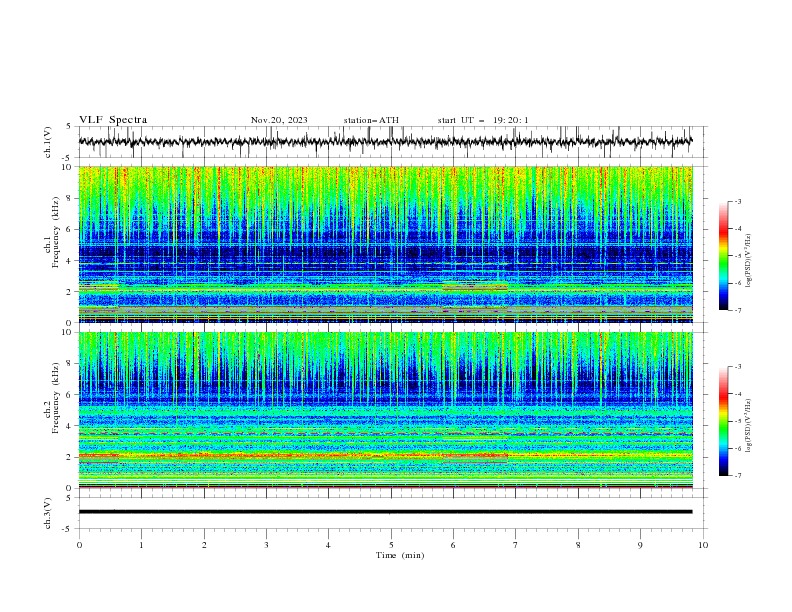Click the "VLF Spectra" plot title
Viewport: 792px width, 612px height.
[113, 120]
